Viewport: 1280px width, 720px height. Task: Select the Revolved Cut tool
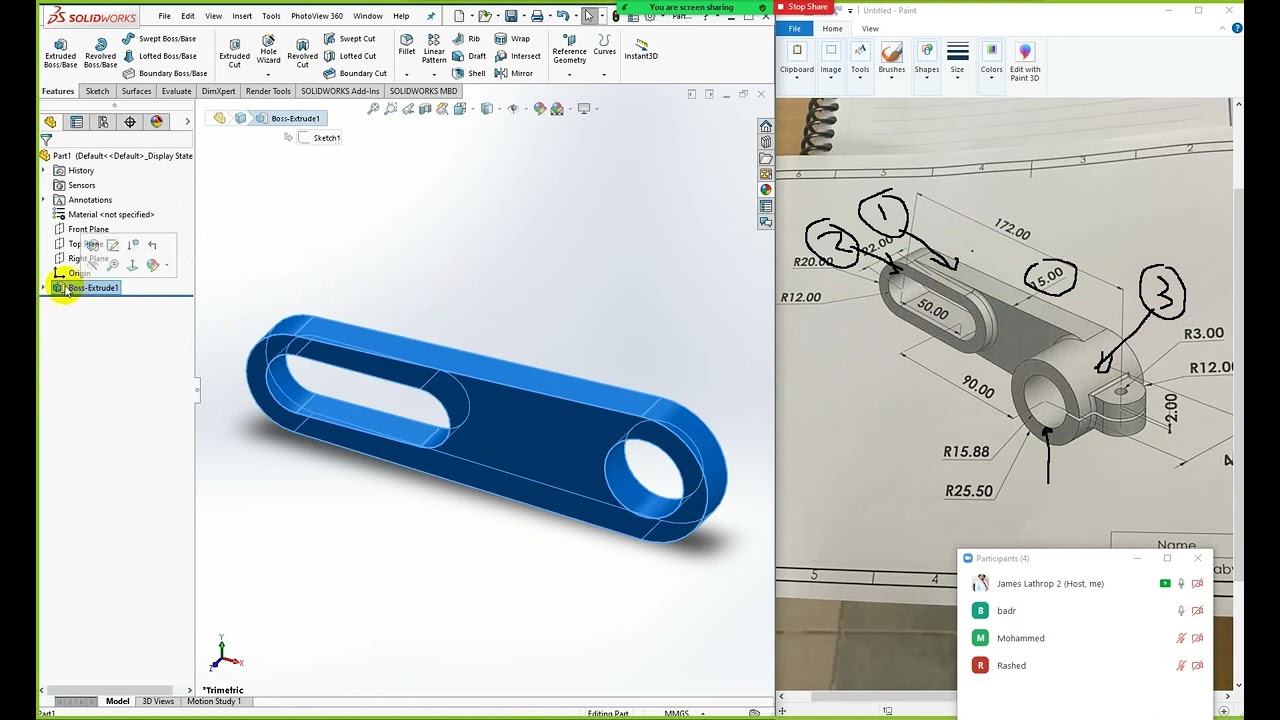[302, 53]
